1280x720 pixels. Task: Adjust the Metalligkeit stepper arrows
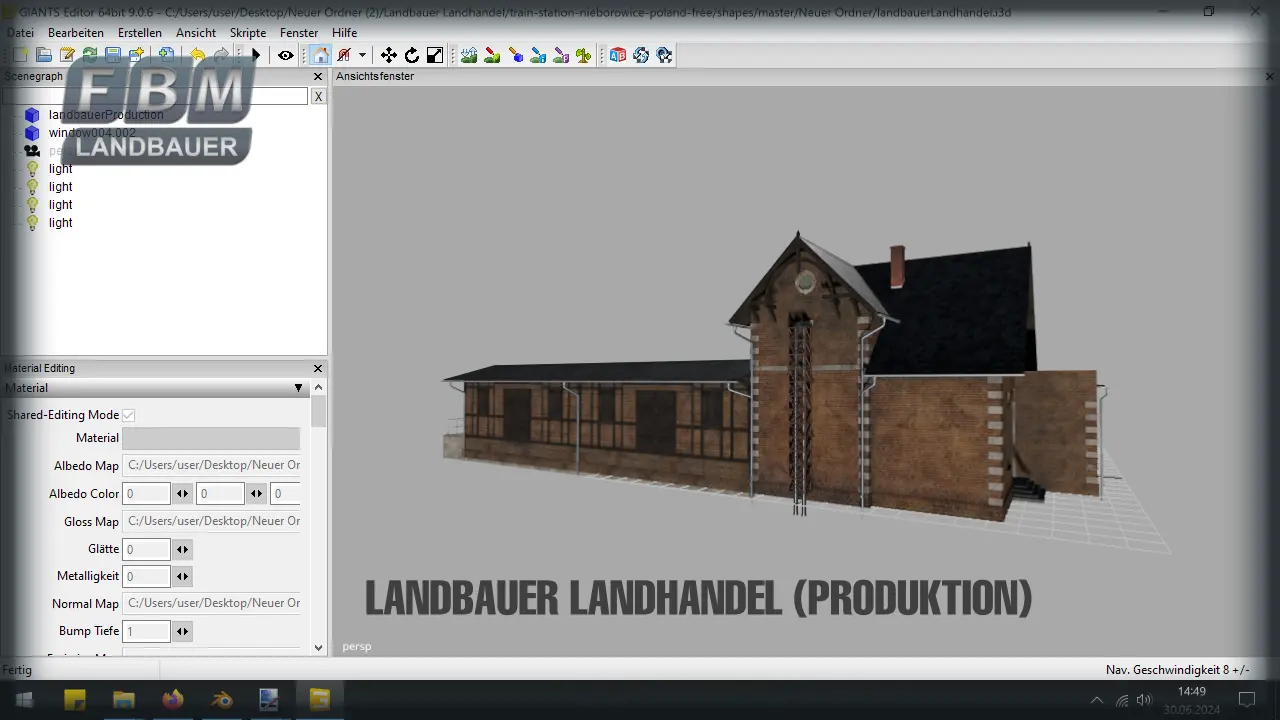pyautogui.click(x=182, y=576)
